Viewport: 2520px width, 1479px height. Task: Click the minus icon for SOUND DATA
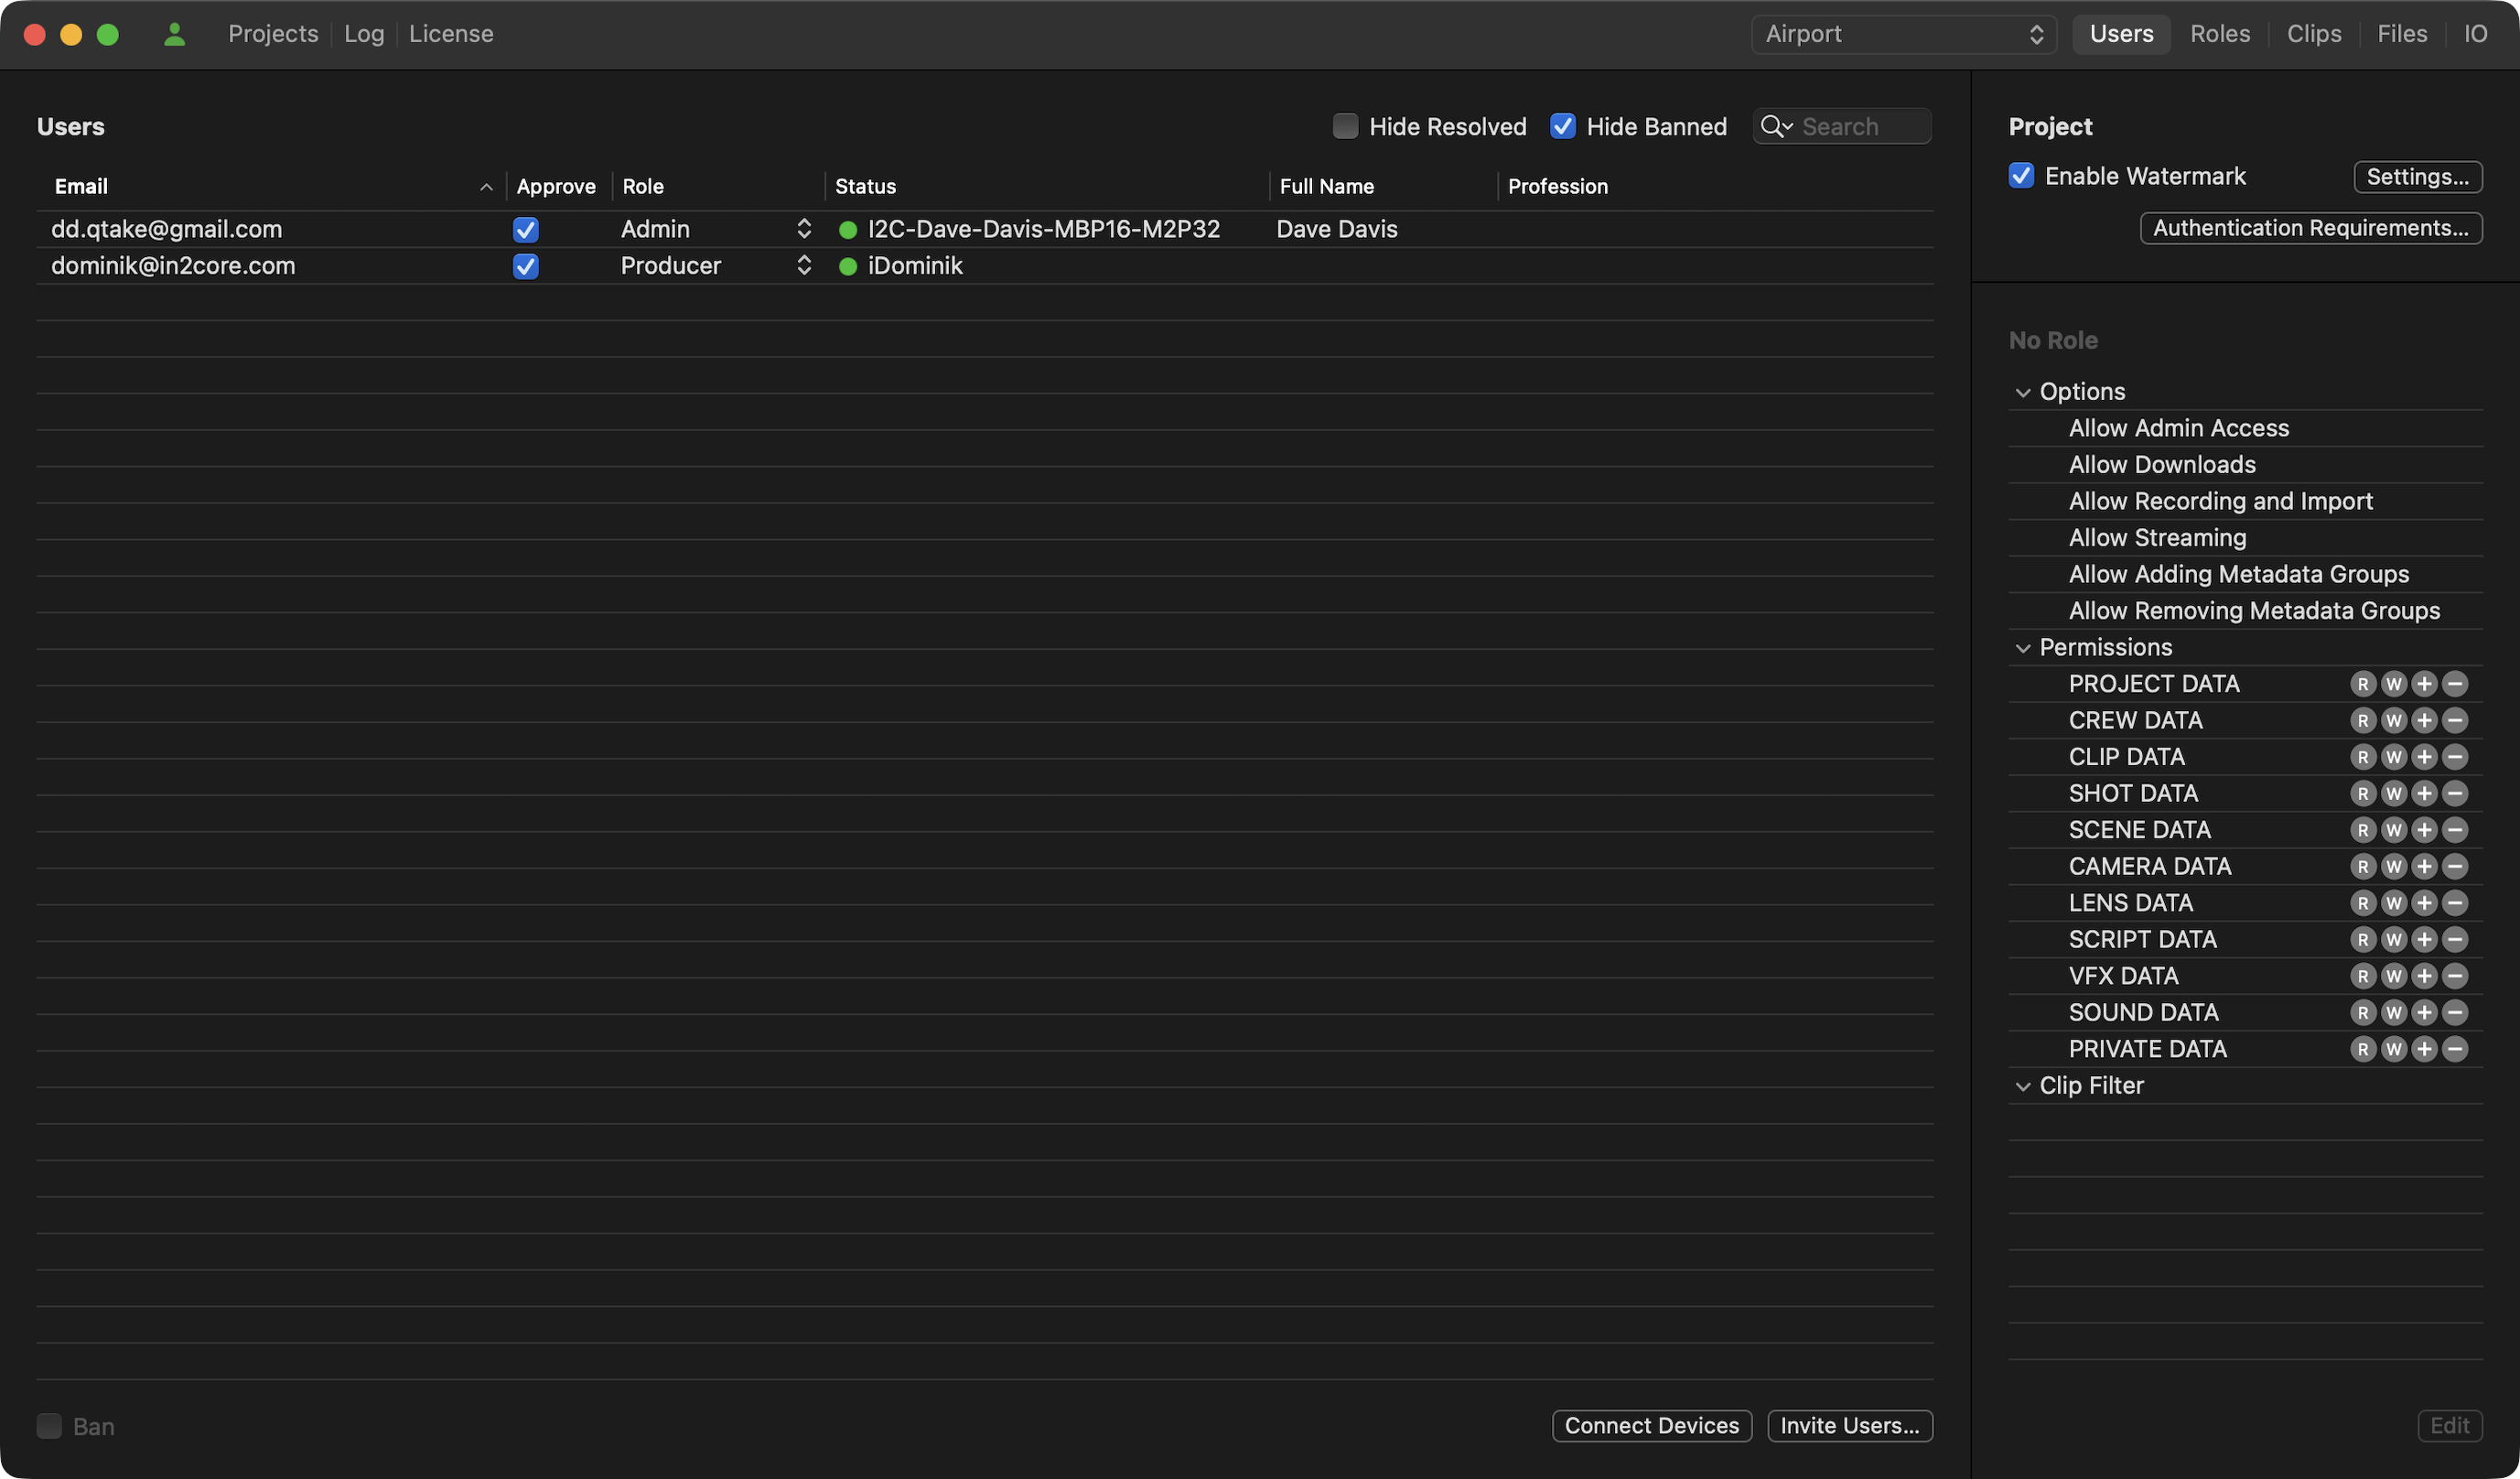coord(2455,1012)
